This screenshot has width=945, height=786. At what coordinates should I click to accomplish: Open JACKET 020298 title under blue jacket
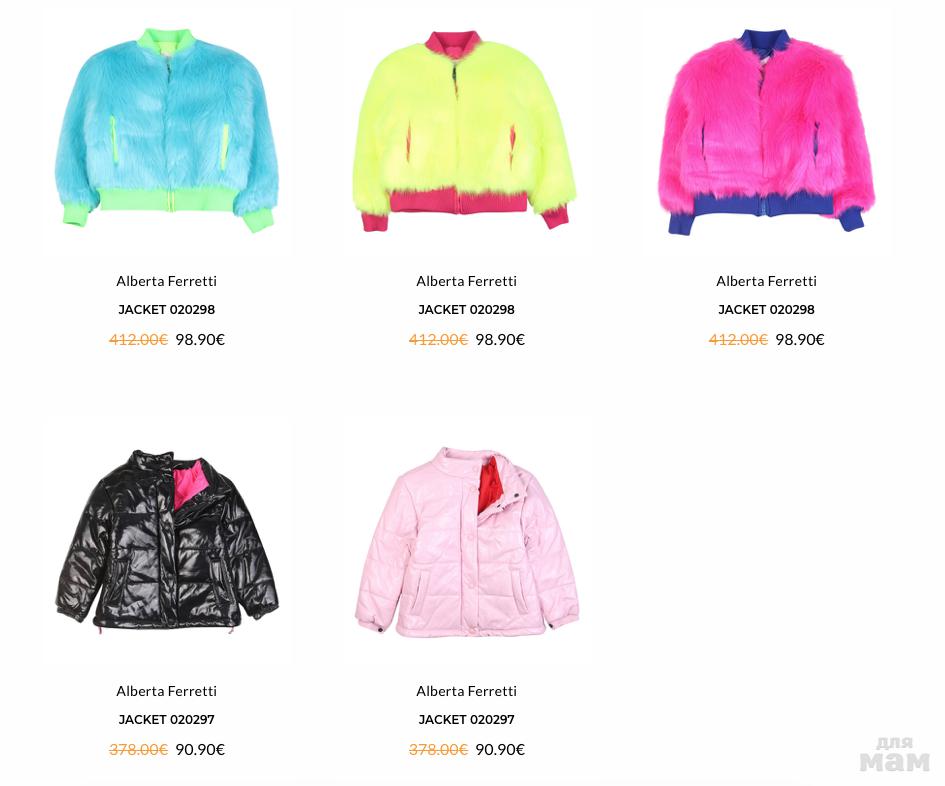[x=166, y=310]
